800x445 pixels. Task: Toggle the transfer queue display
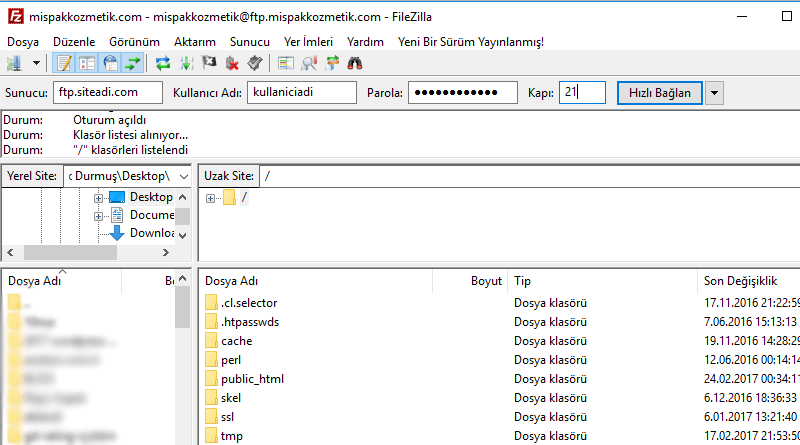(133, 63)
